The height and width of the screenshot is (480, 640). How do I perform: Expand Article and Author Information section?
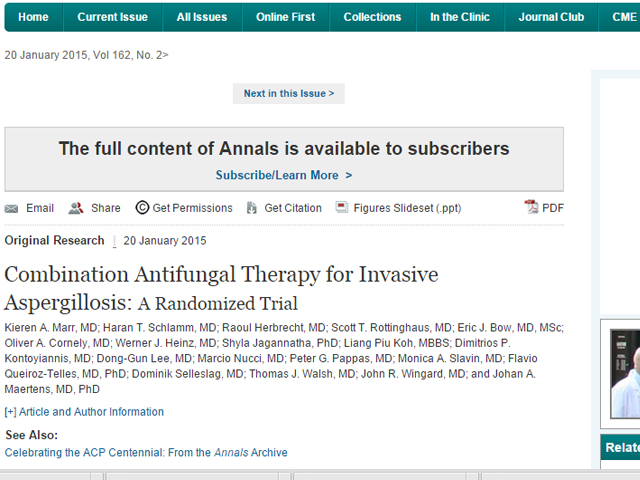pyautogui.click(x=84, y=412)
